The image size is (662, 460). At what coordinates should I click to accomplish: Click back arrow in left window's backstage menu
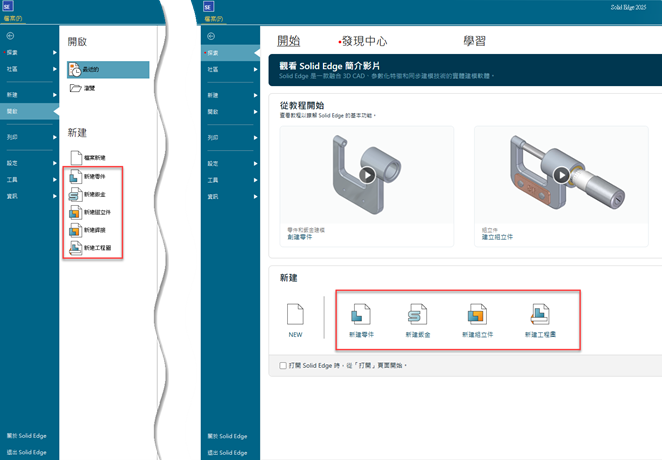(x=10, y=36)
